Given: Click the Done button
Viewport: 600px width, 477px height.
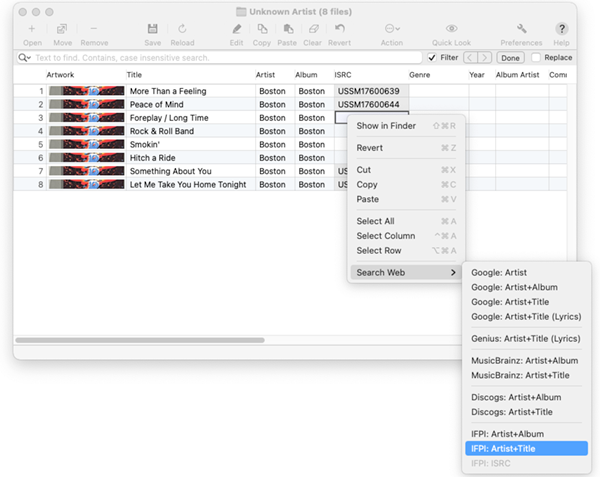Looking at the screenshot, I should pos(510,58).
